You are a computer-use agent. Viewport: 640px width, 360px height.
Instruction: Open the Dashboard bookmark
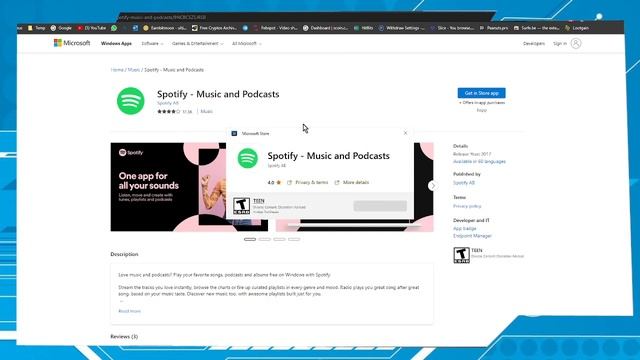tap(325, 28)
